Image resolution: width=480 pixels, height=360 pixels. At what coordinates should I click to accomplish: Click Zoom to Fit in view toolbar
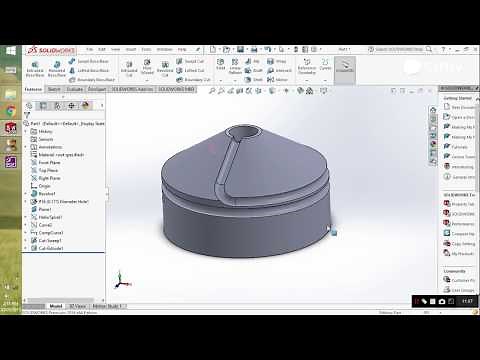[212, 91]
